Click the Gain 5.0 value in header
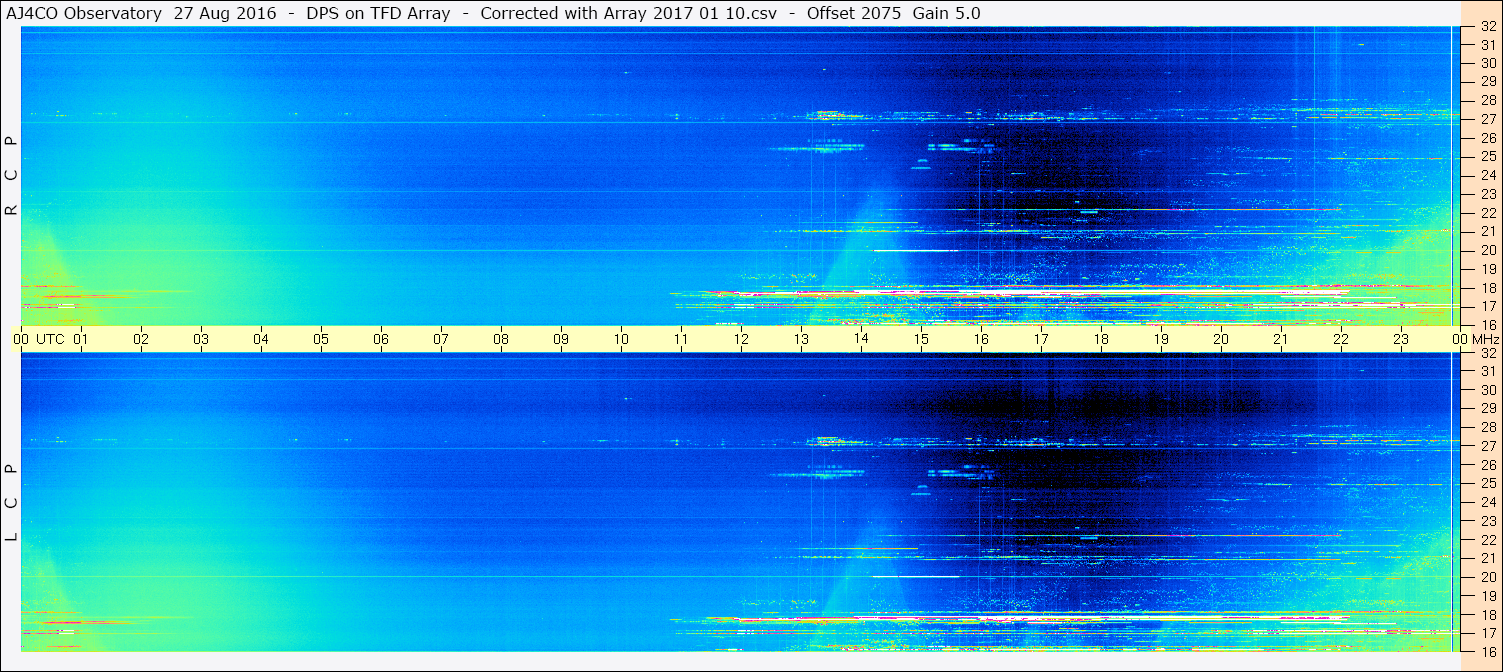 pos(946,13)
